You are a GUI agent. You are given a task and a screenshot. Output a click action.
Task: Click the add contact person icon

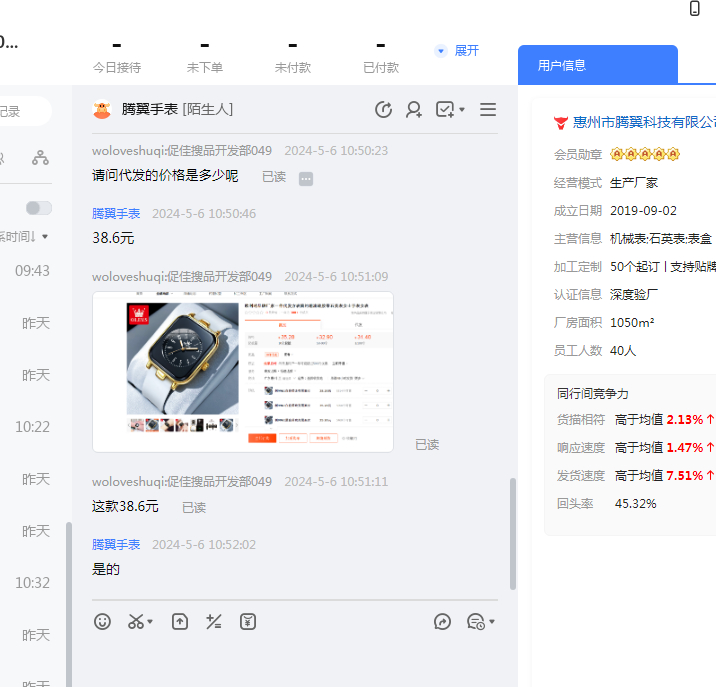click(x=413, y=110)
